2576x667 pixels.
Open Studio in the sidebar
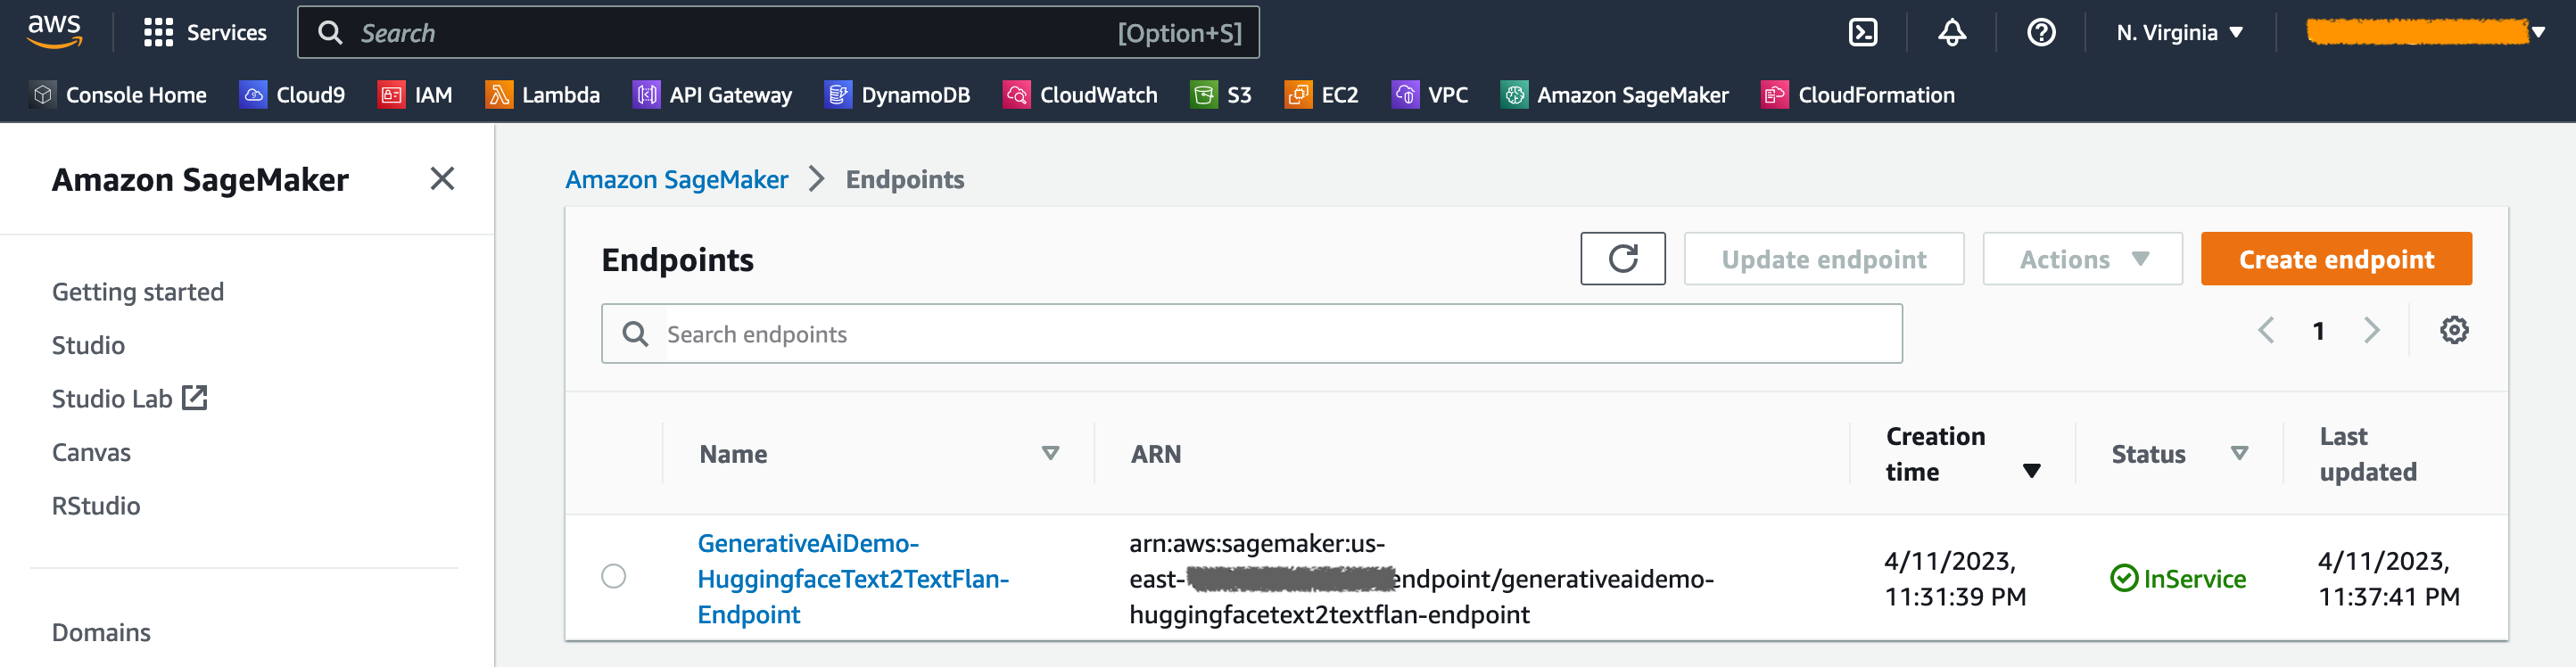[x=88, y=345]
